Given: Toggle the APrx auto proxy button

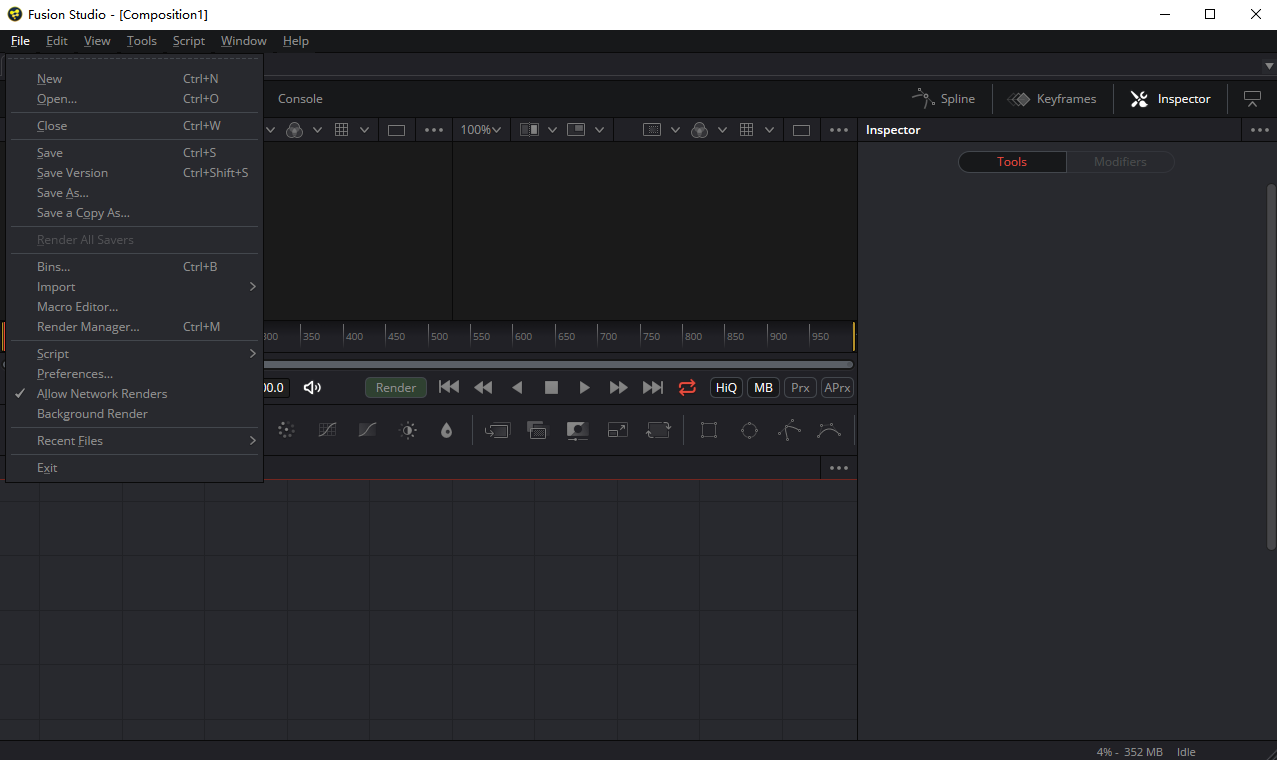Looking at the screenshot, I should 837,388.
